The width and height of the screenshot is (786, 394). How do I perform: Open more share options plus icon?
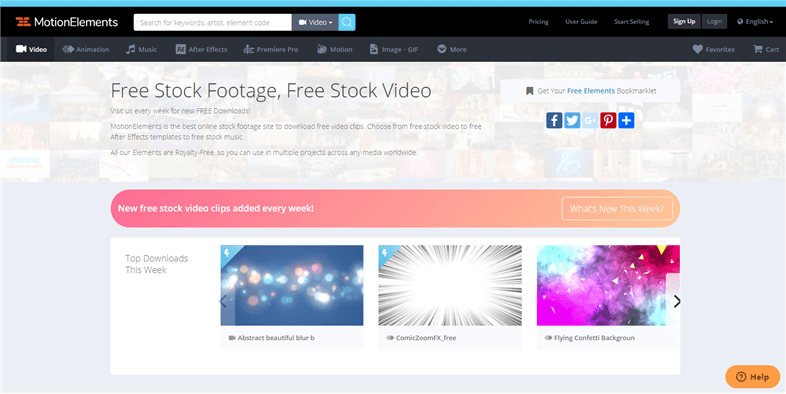[626, 120]
